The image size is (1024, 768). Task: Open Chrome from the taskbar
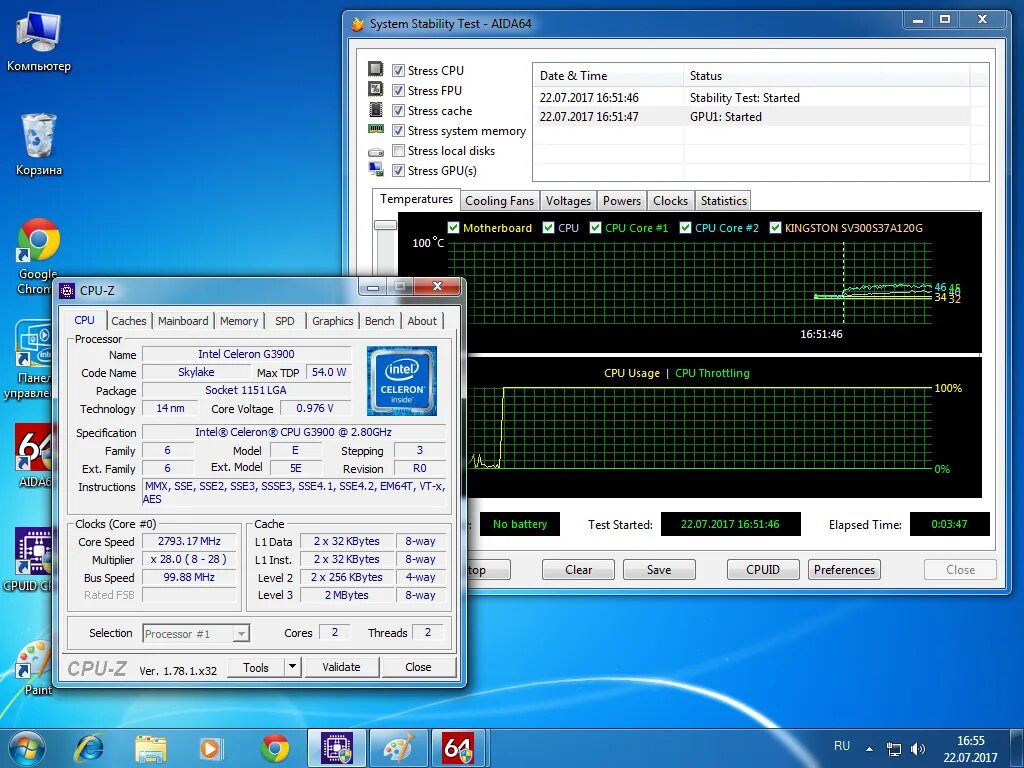275,748
